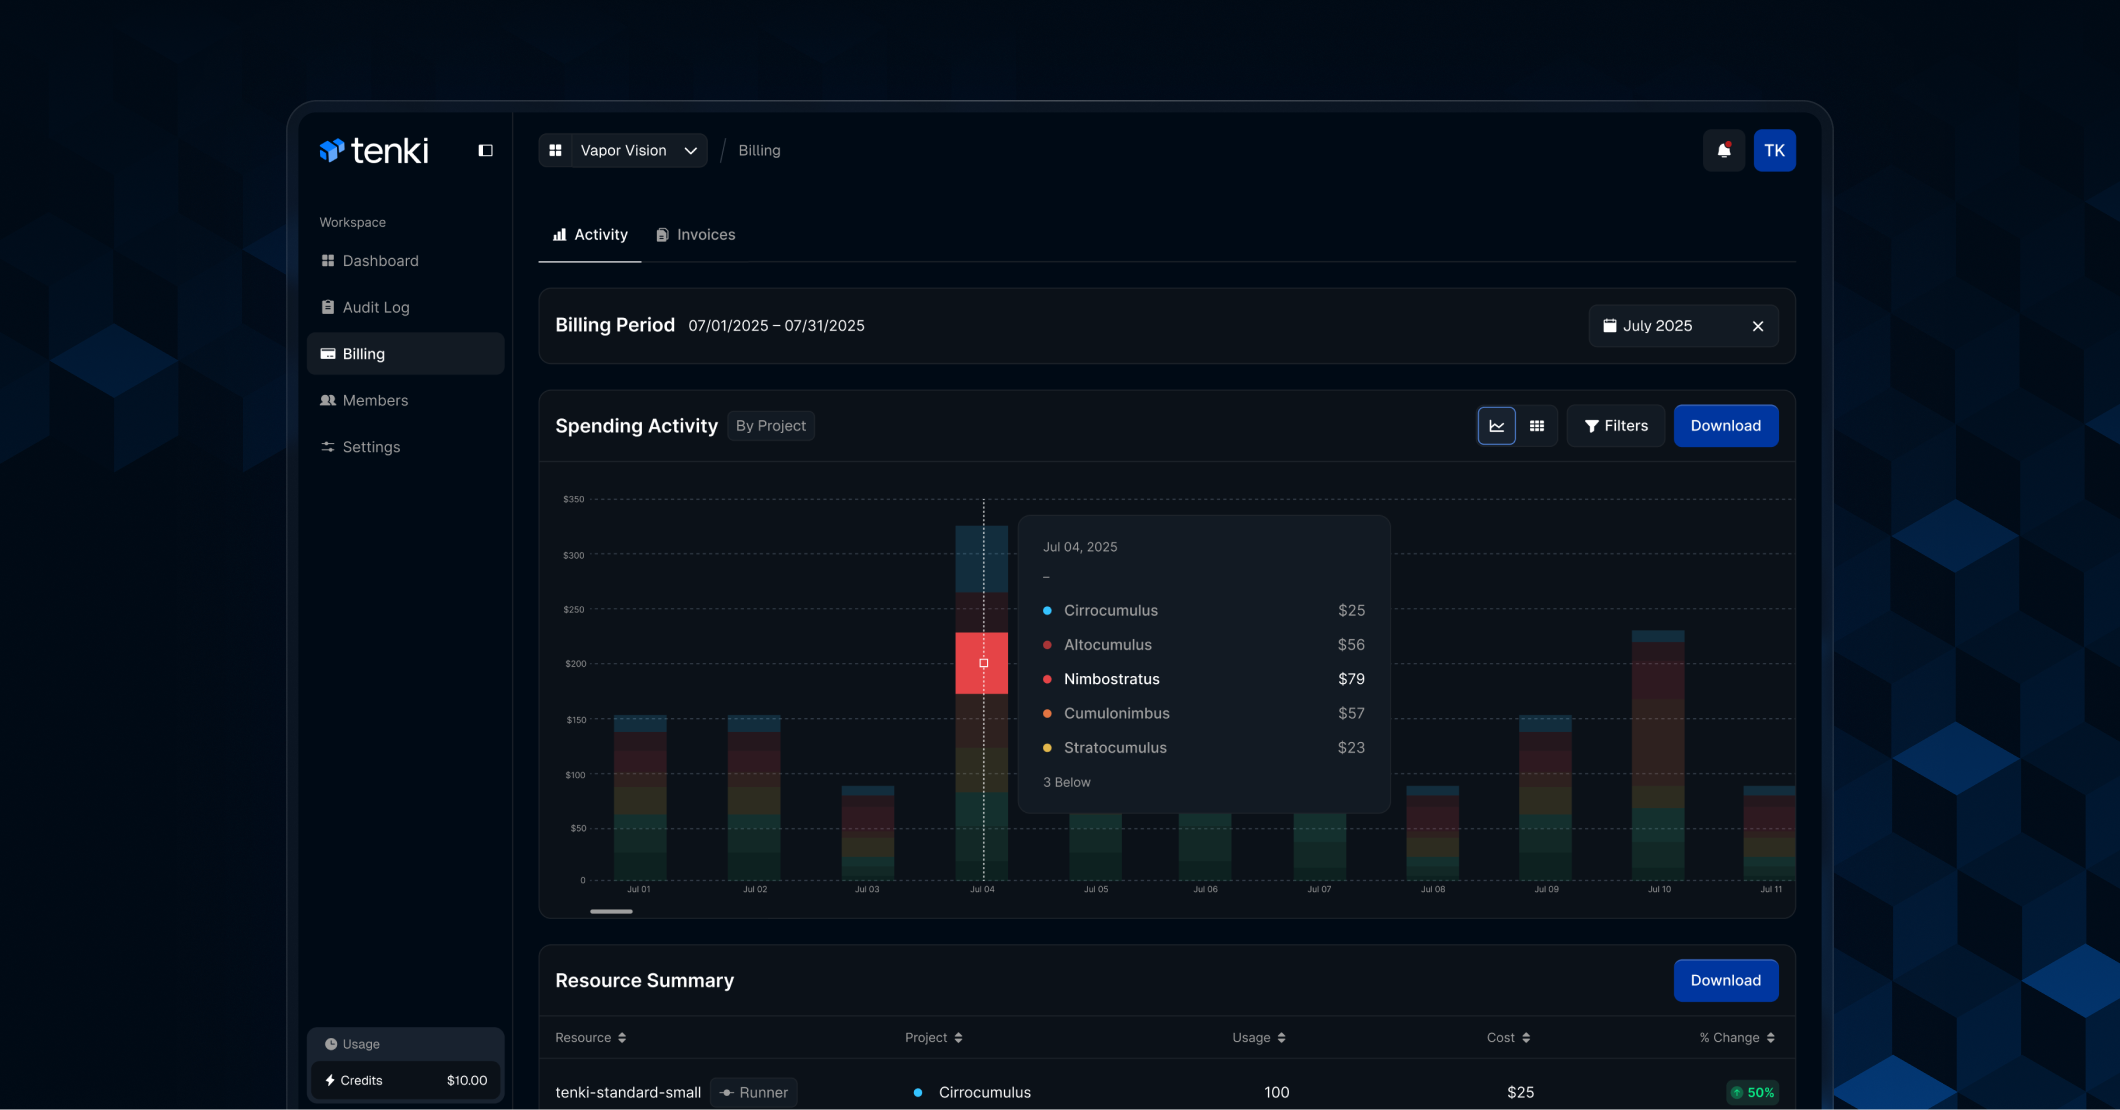Open the Filters button
Screen dimensions: 2120x1110
1616,426
